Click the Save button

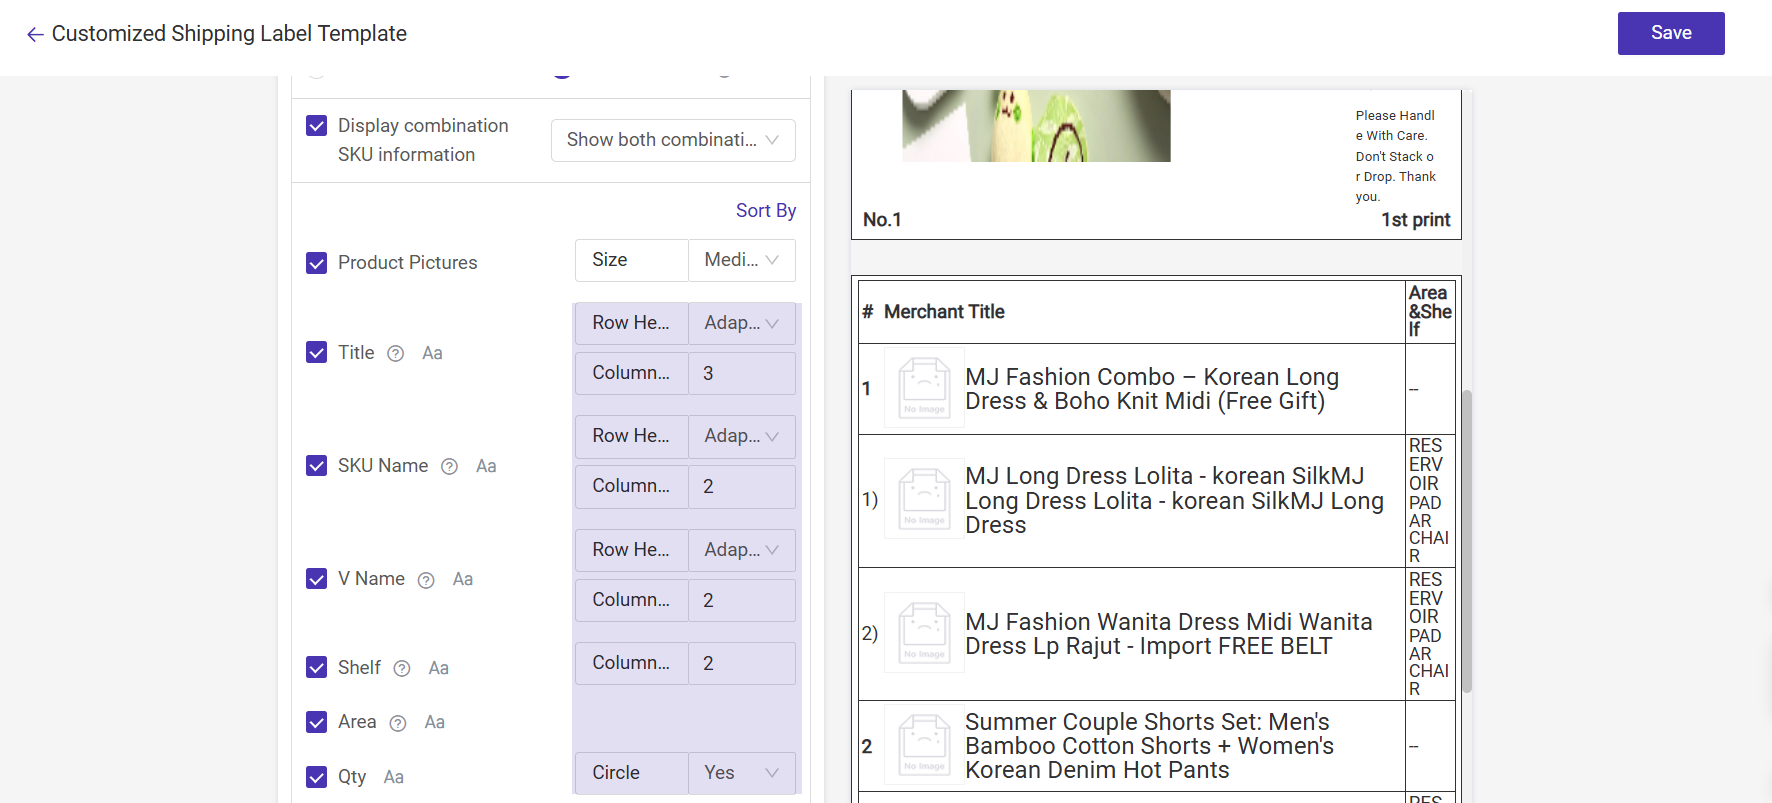pos(1670,33)
